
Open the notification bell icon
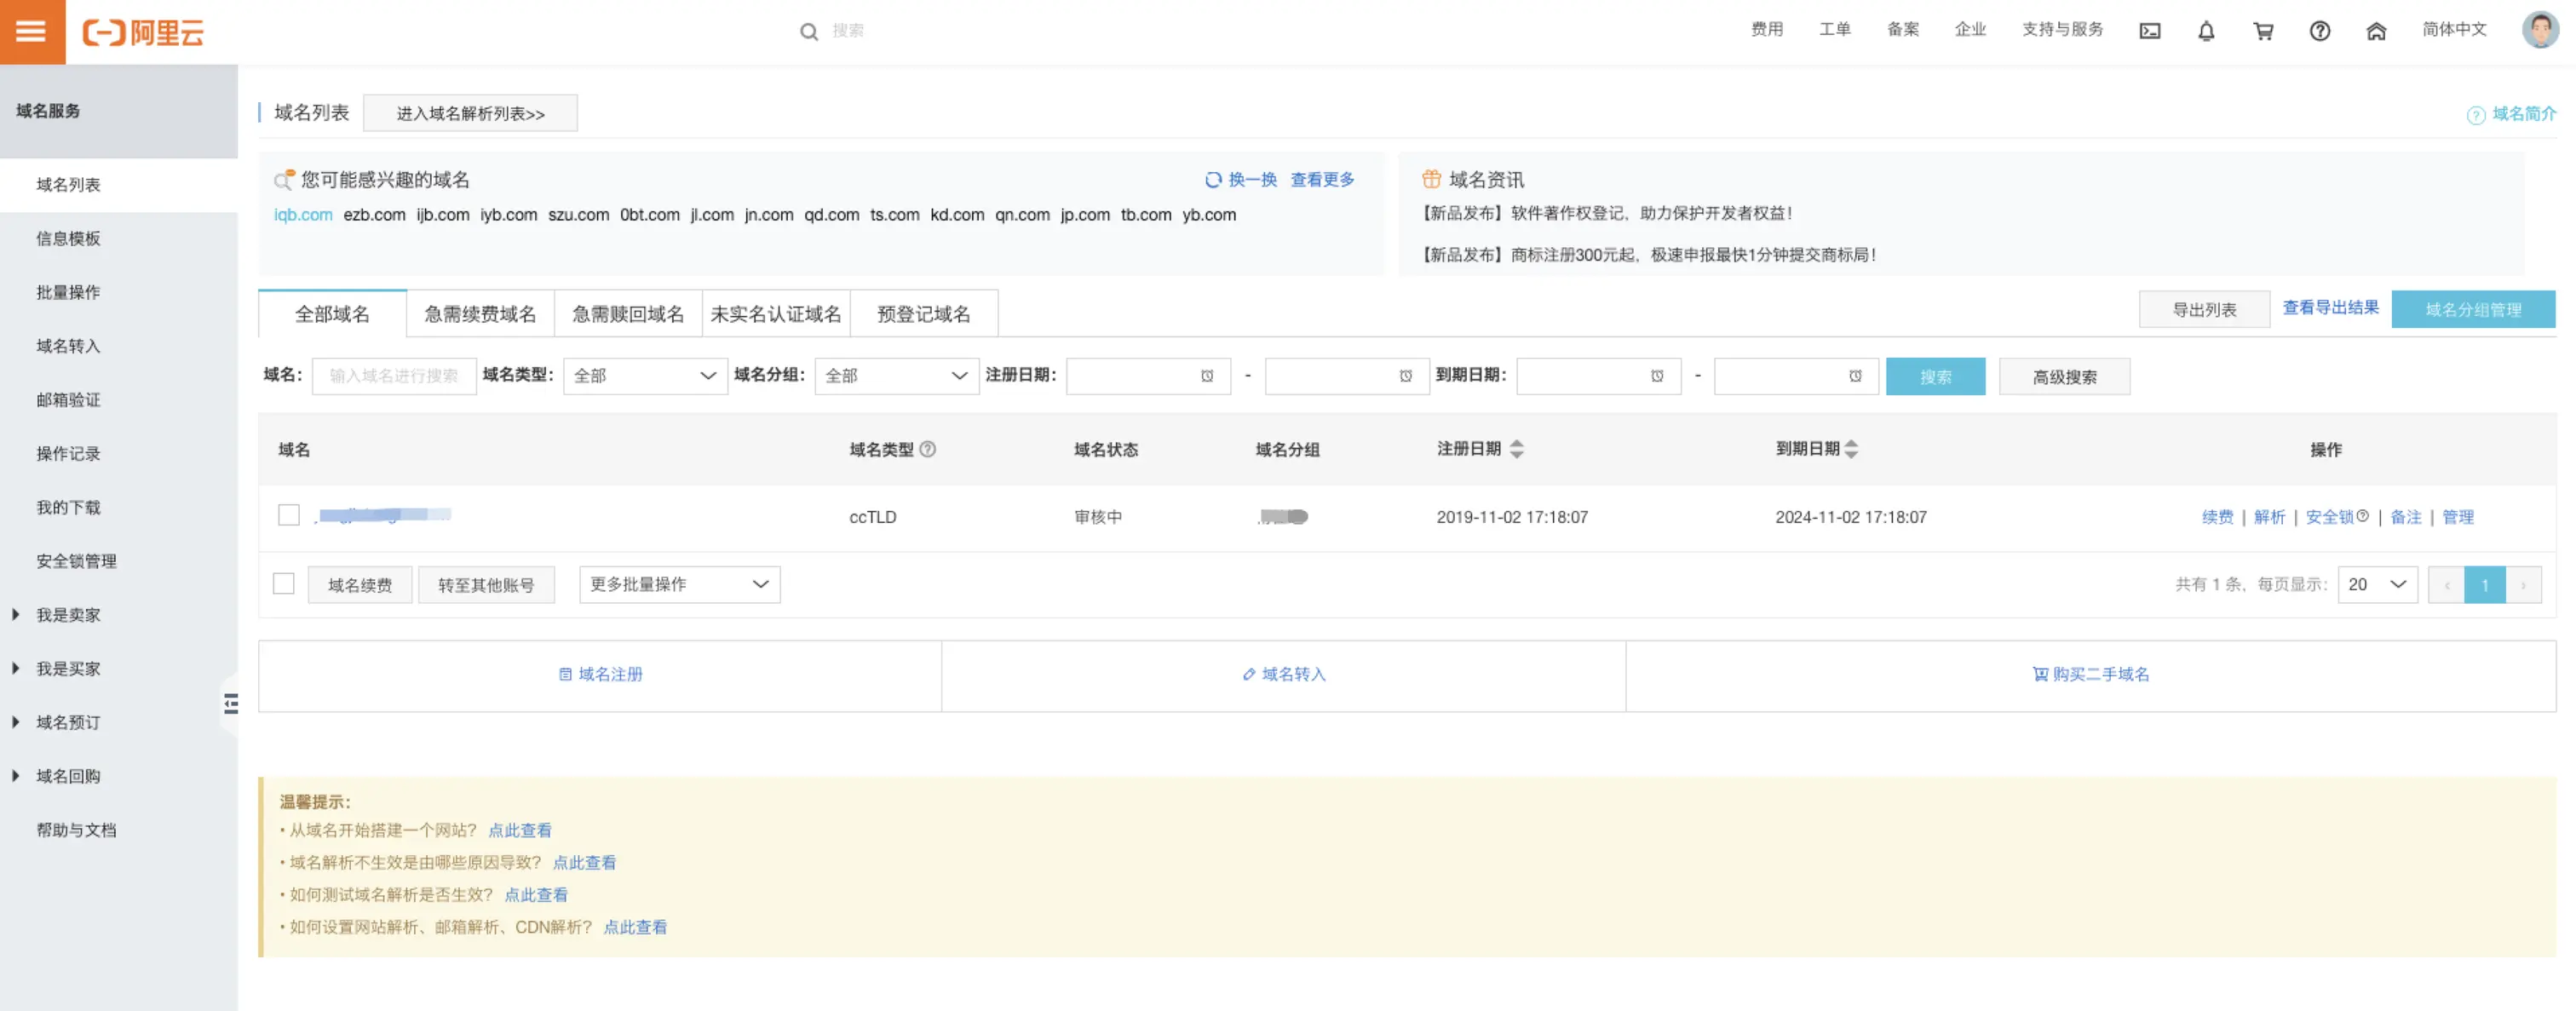(2206, 31)
